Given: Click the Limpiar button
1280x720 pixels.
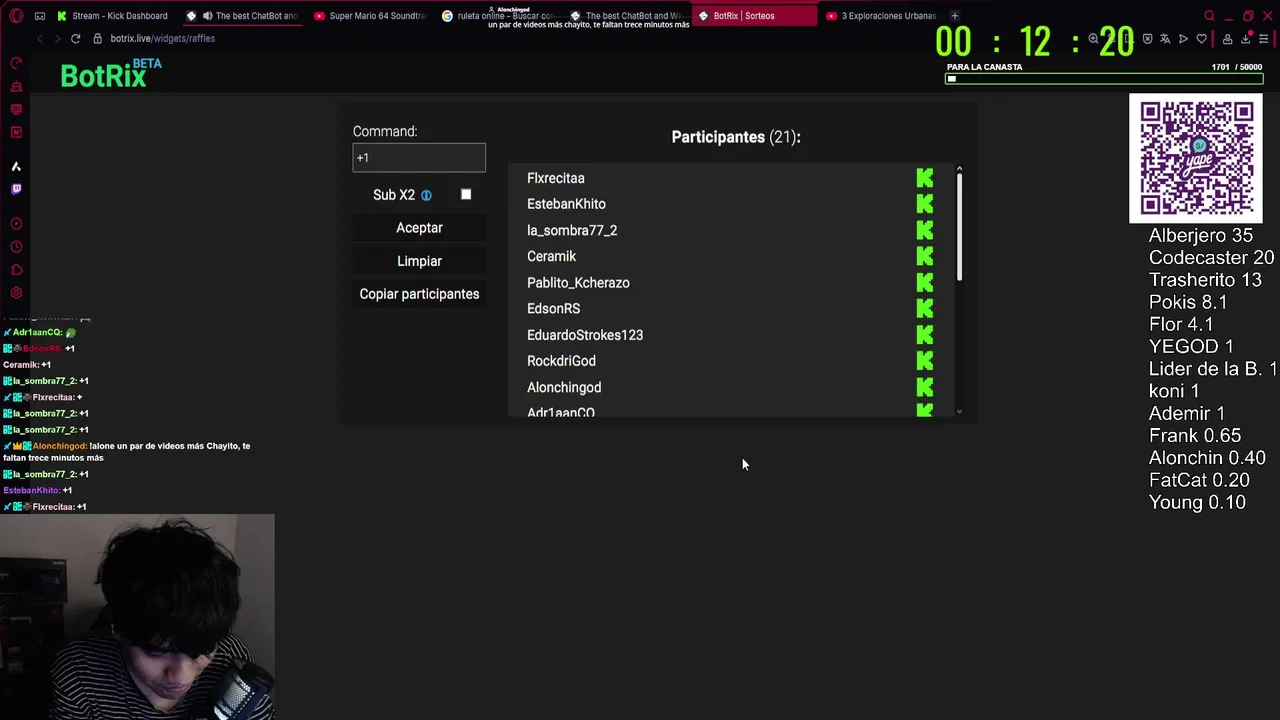Looking at the screenshot, I should (x=419, y=261).
